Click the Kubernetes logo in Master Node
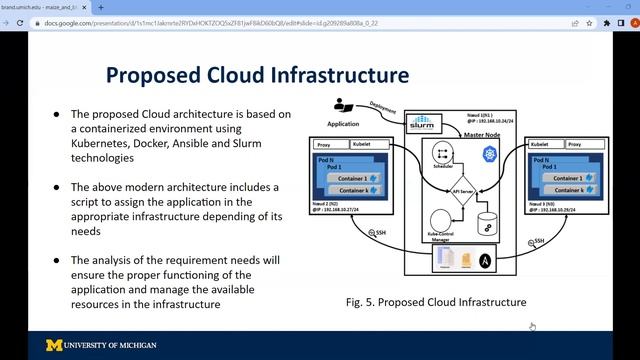640x360 pixels. [490, 154]
